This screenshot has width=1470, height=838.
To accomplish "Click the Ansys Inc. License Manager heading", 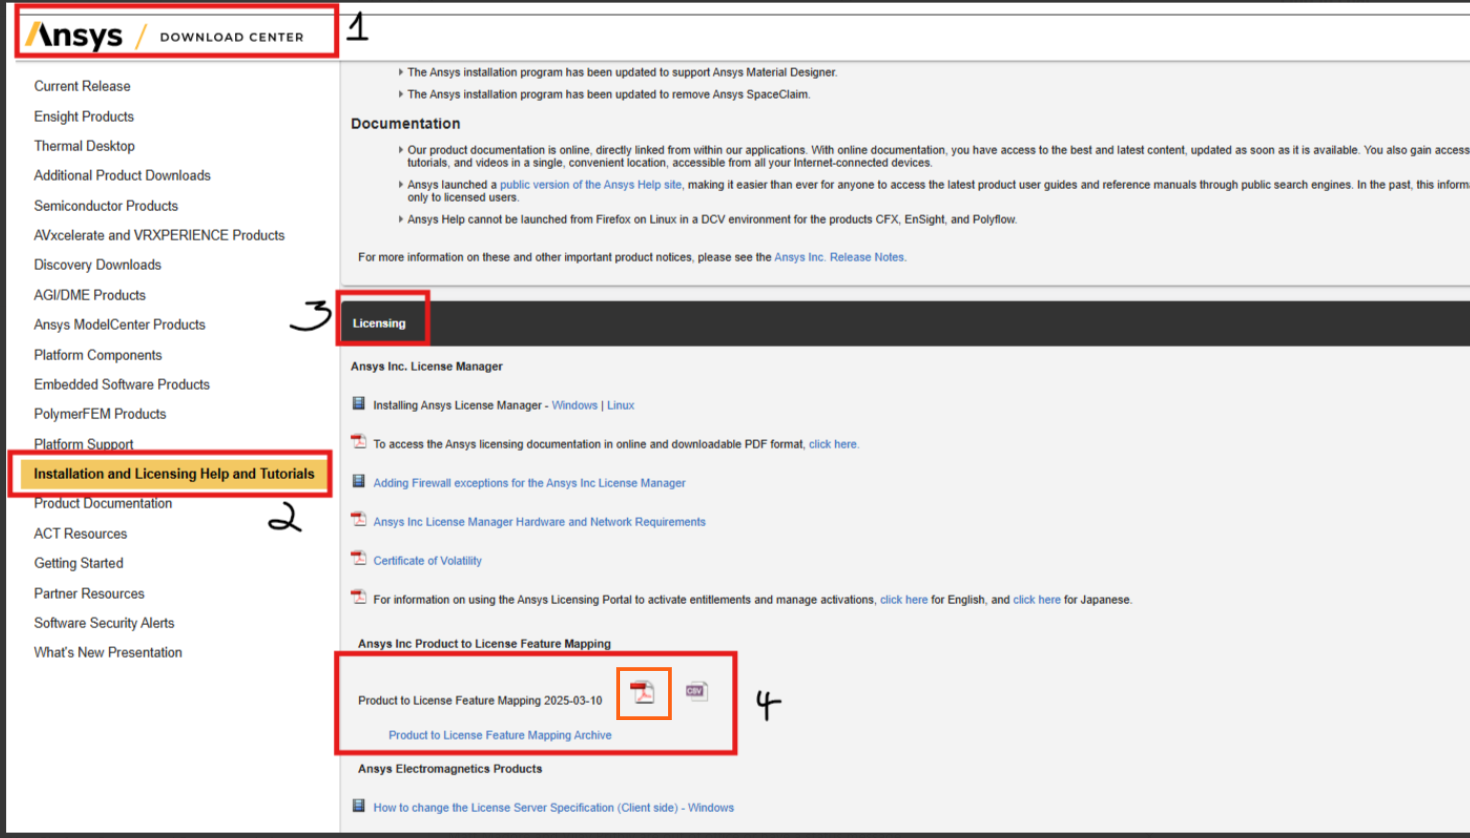I will (x=426, y=366).
